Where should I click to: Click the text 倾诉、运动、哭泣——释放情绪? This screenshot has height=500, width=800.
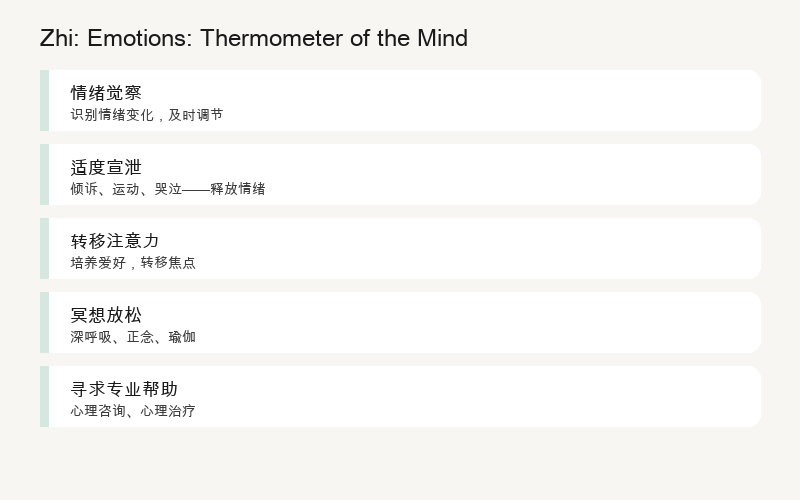point(168,189)
